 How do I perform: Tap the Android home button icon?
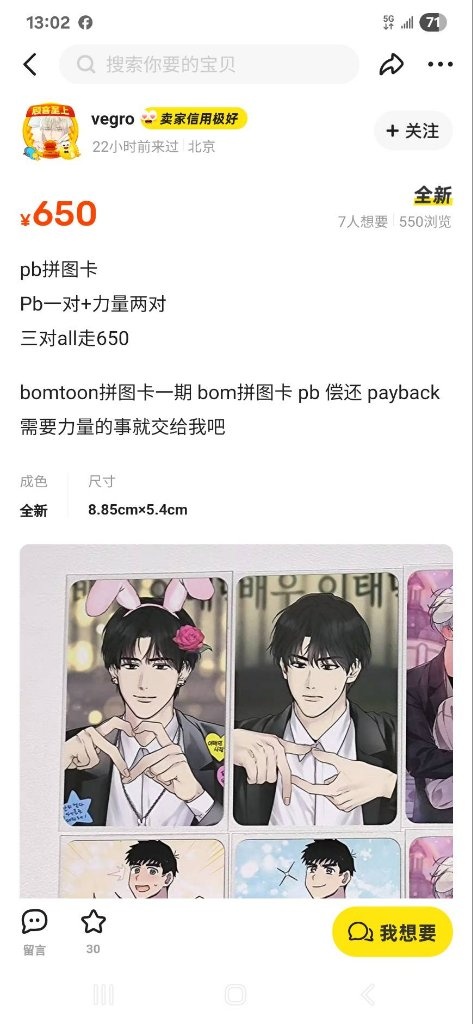point(235,995)
